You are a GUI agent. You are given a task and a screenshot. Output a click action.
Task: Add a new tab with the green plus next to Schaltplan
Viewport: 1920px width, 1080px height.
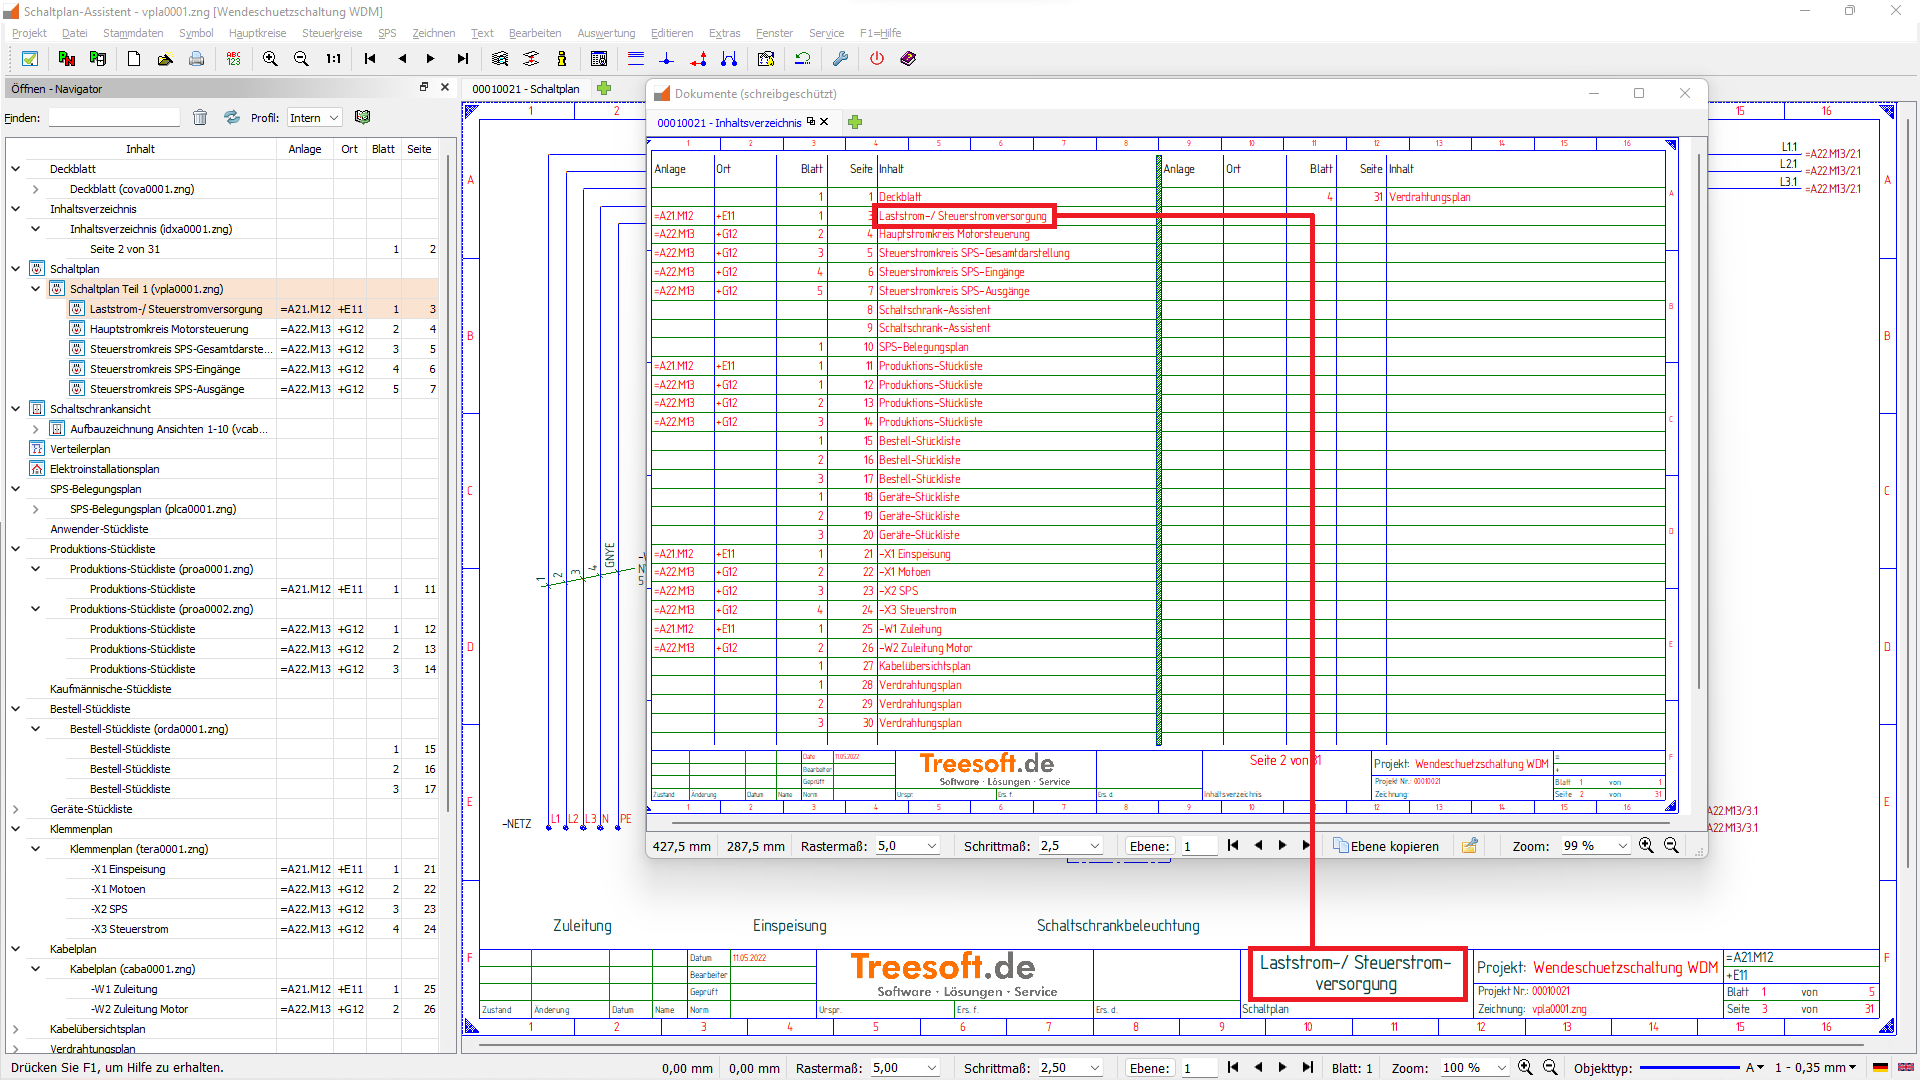pos(604,89)
